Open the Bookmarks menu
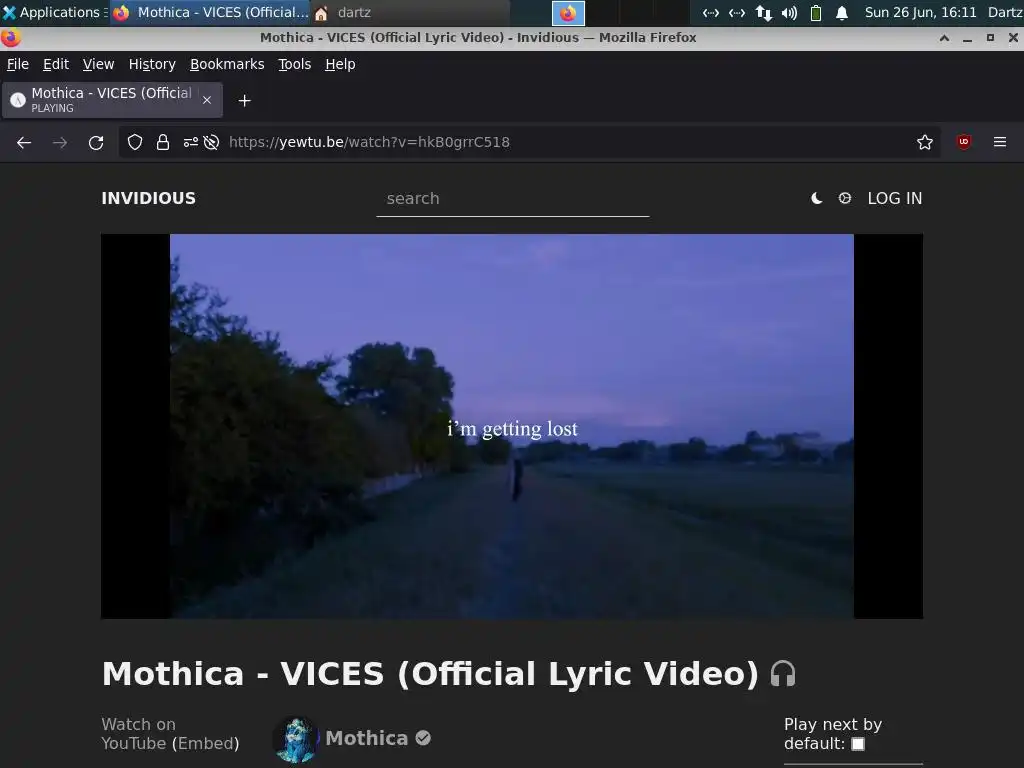Screen dimensions: 1024x768 coord(227,64)
